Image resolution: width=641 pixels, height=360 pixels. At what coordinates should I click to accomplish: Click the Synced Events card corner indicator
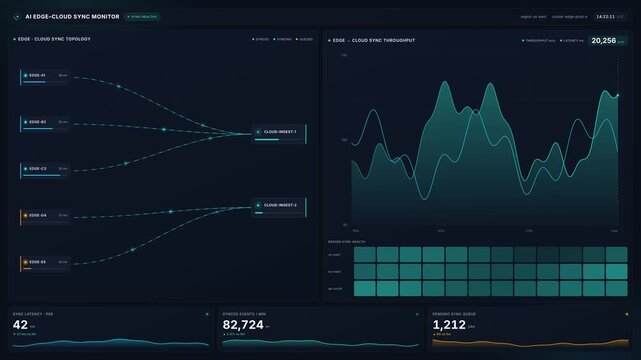pyautogui.click(x=417, y=314)
